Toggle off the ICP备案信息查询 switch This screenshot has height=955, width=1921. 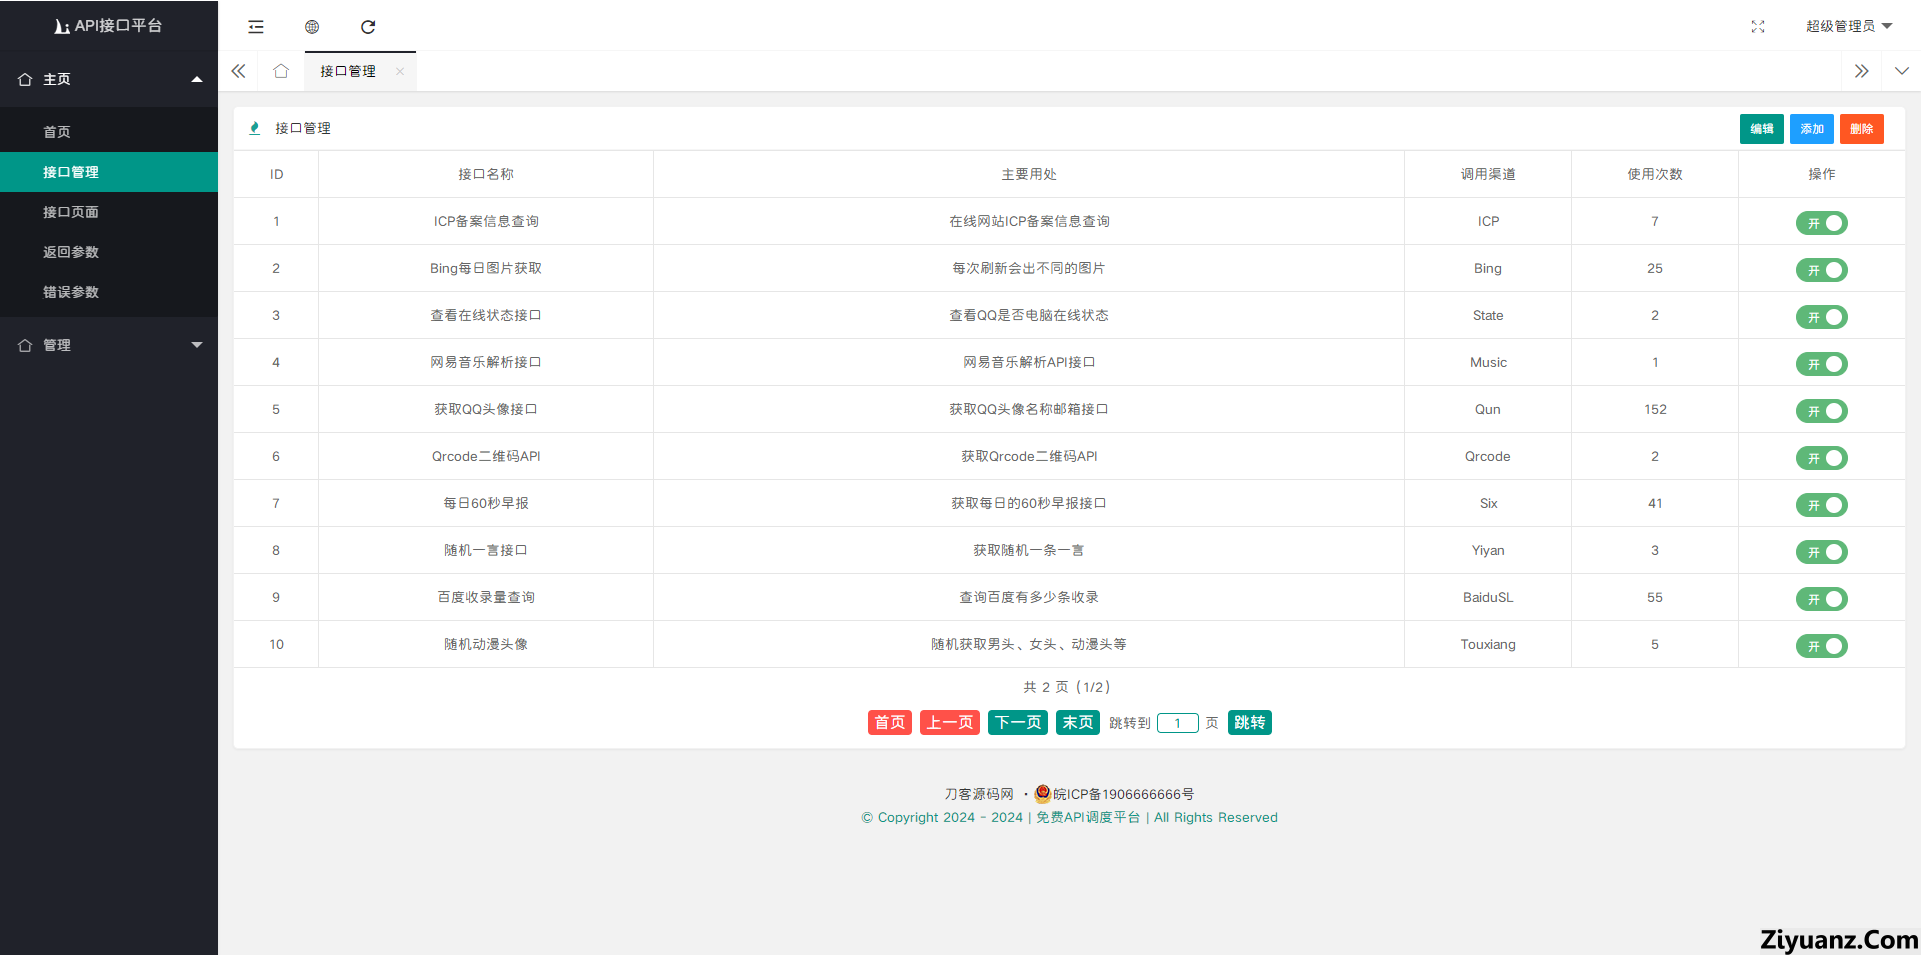point(1821,223)
